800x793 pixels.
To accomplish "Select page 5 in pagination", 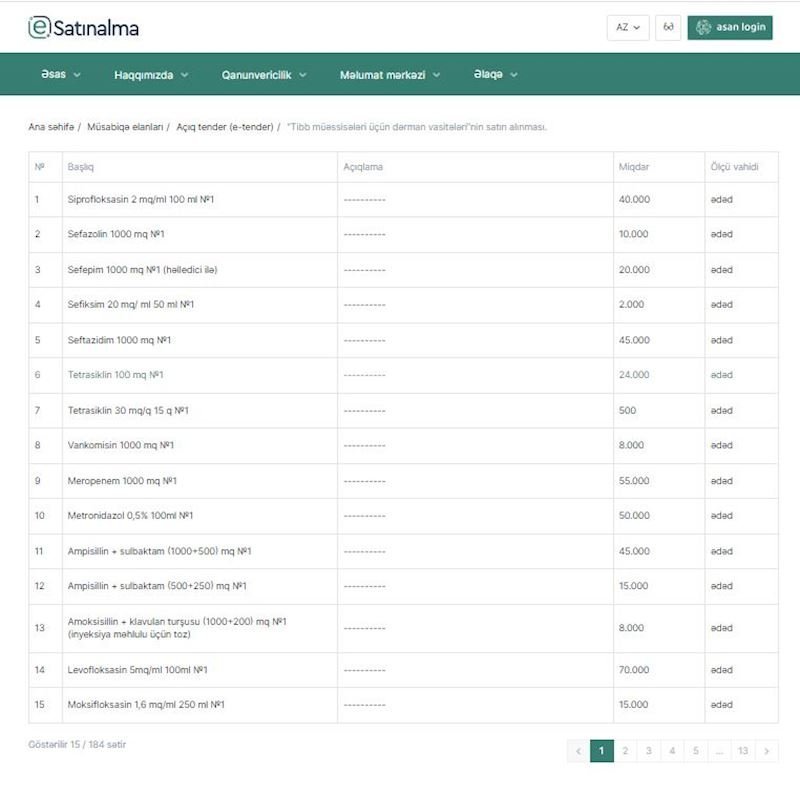I will pyautogui.click(x=695, y=751).
